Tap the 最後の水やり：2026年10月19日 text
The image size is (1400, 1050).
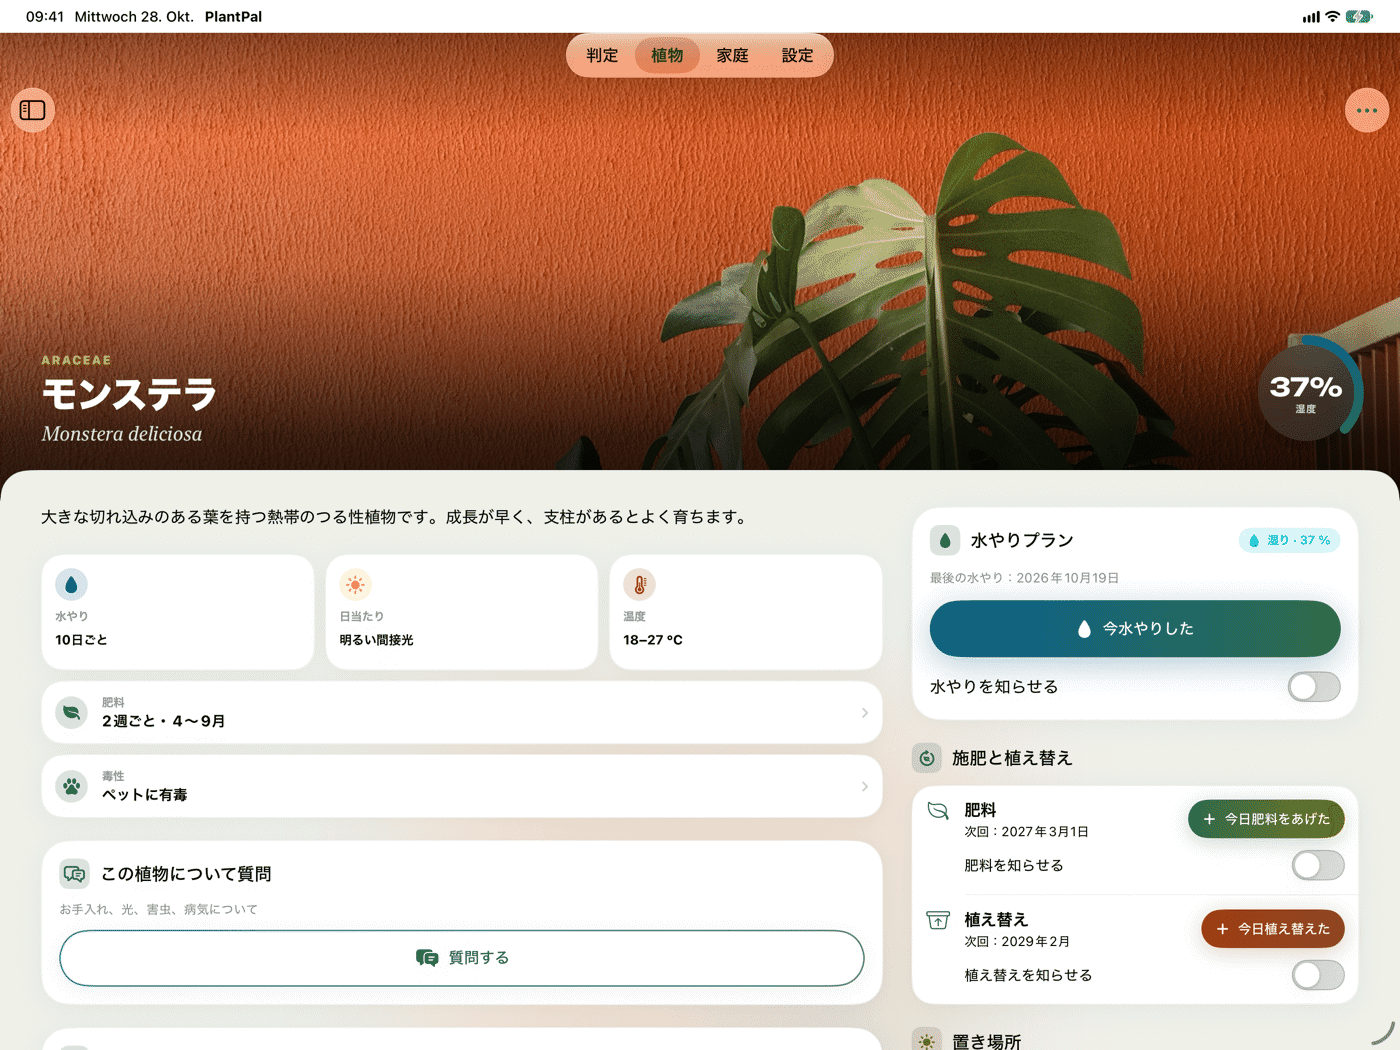(x=1025, y=578)
